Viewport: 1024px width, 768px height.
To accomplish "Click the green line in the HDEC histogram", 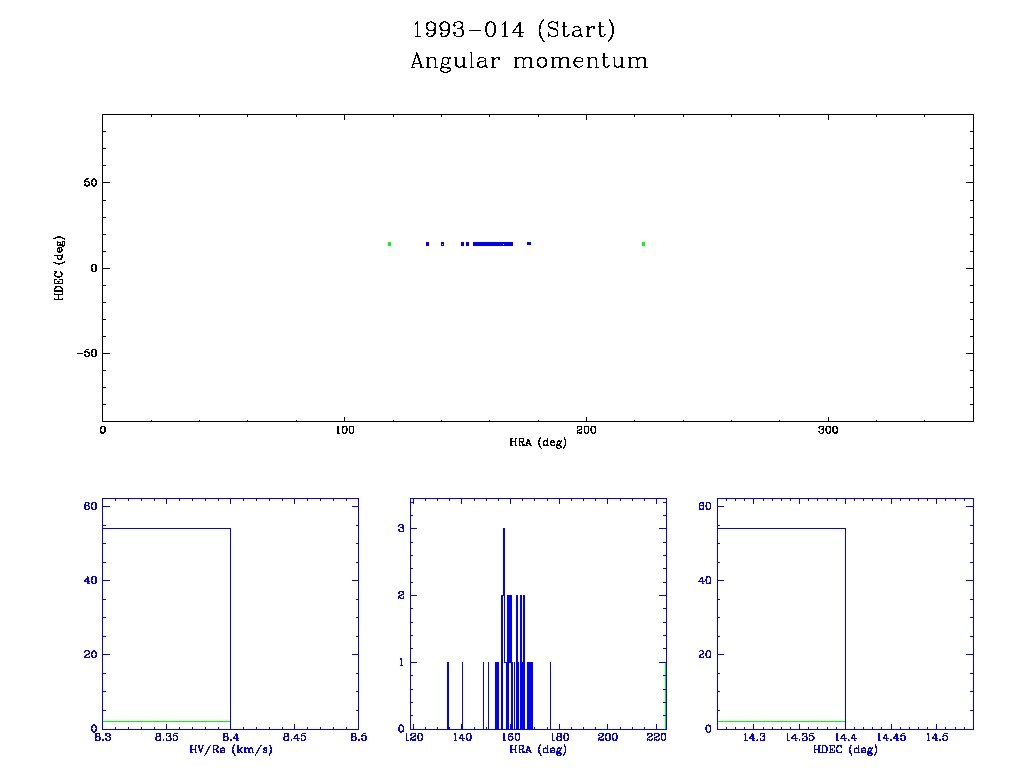I will 781,721.
